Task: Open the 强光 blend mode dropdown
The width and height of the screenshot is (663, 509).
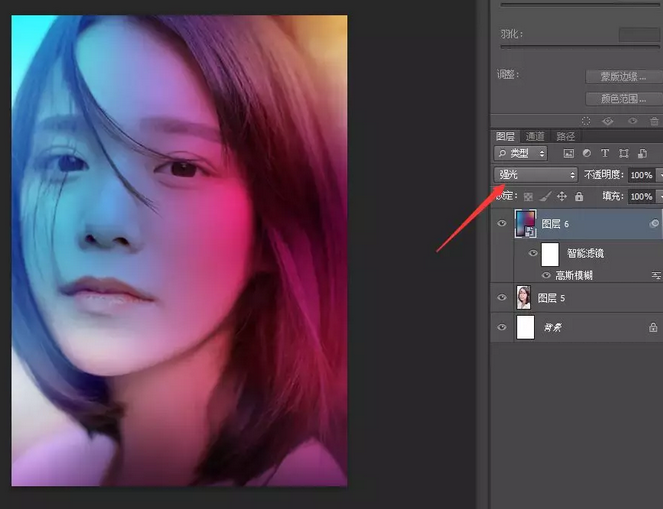Action: [536, 175]
